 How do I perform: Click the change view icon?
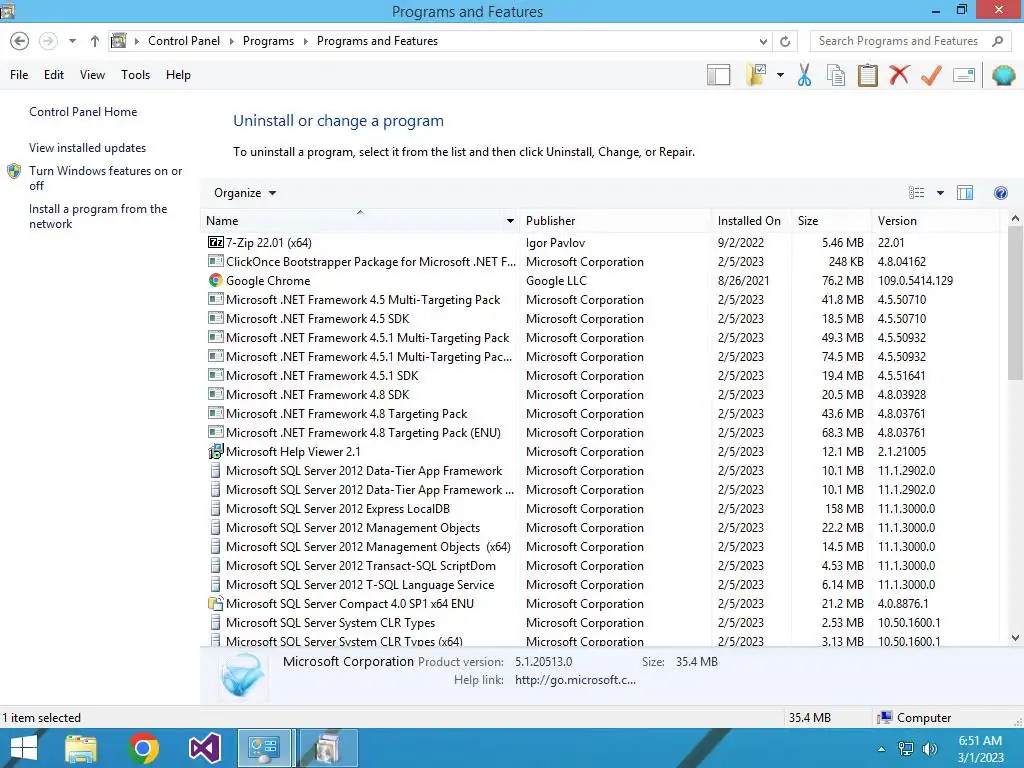pyautogui.click(x=916, y=193)
